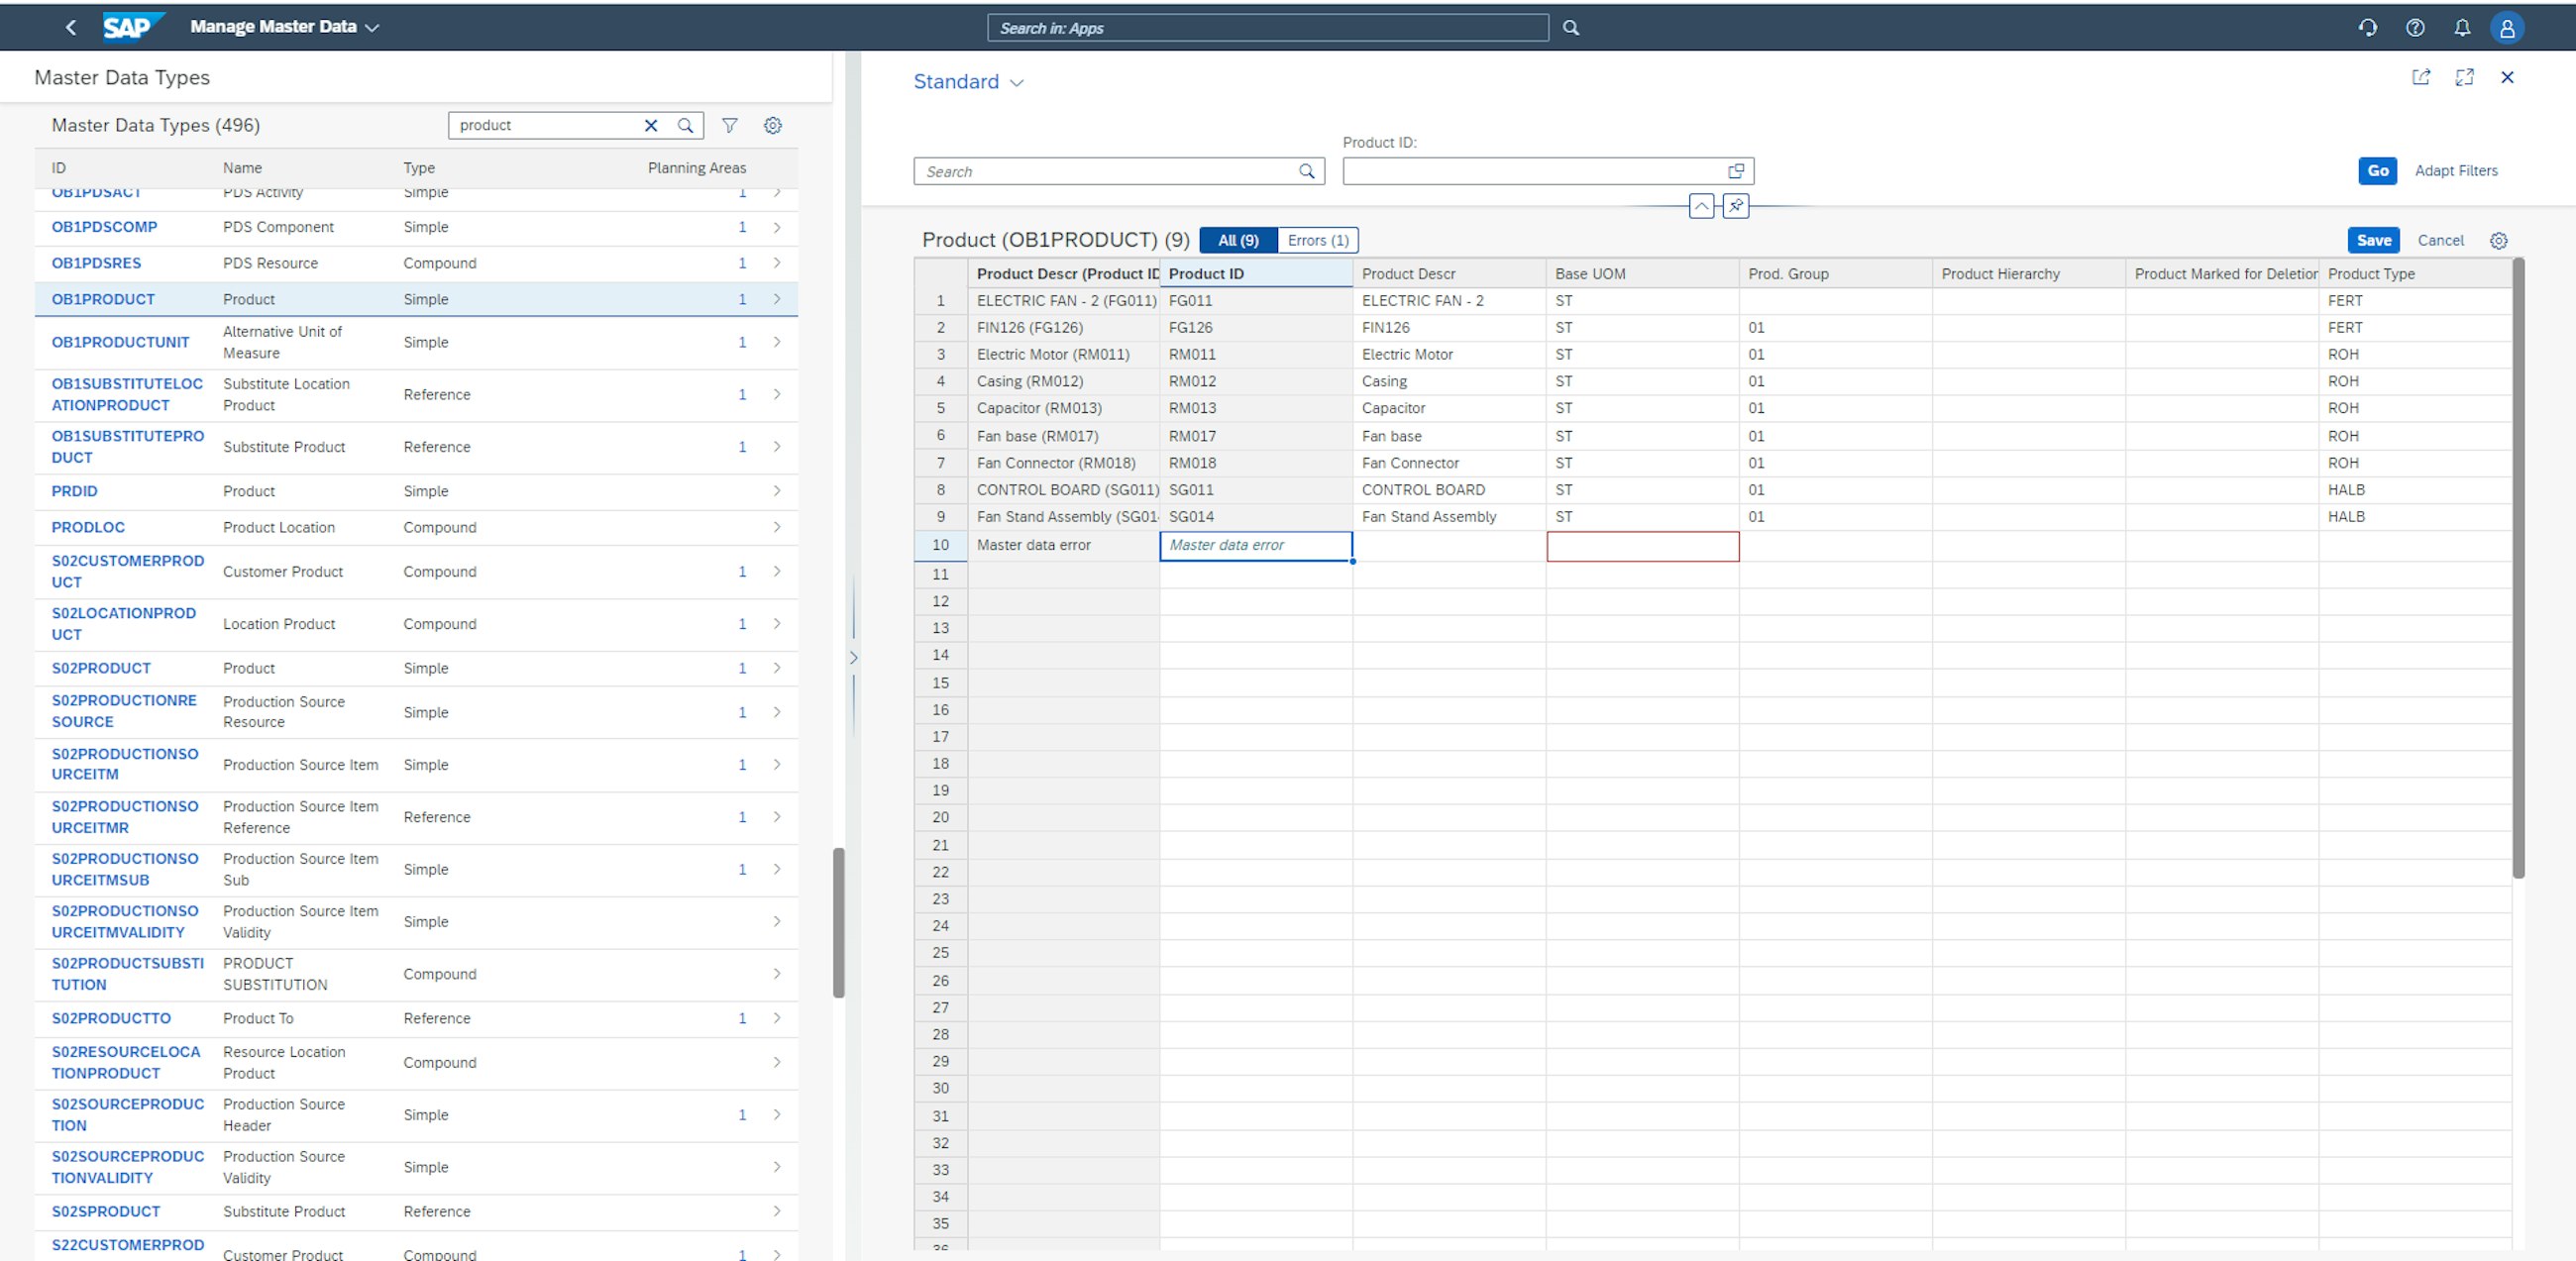This screenshot has width=2576, height=1261.
Task: Click the value help icon next to Product ID field
Action: tap(1737, 169)
